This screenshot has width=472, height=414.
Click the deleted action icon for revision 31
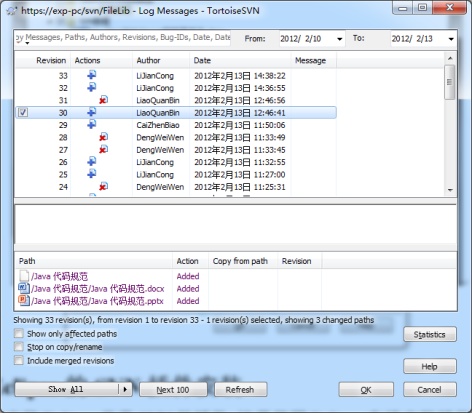coord(103,100)
